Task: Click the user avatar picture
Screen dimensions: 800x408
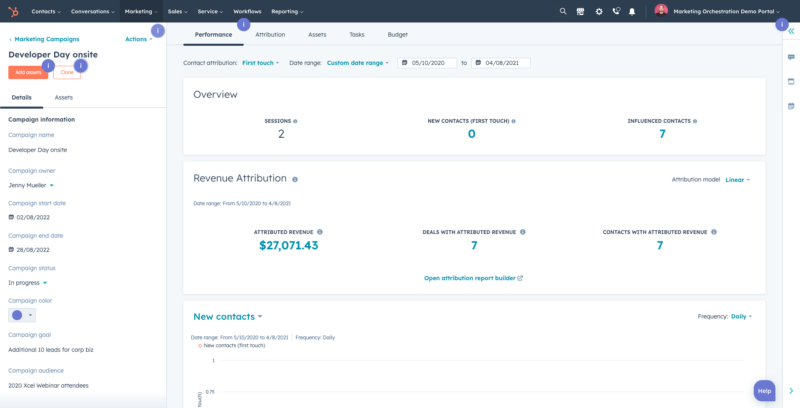Action: coord(661,11)
